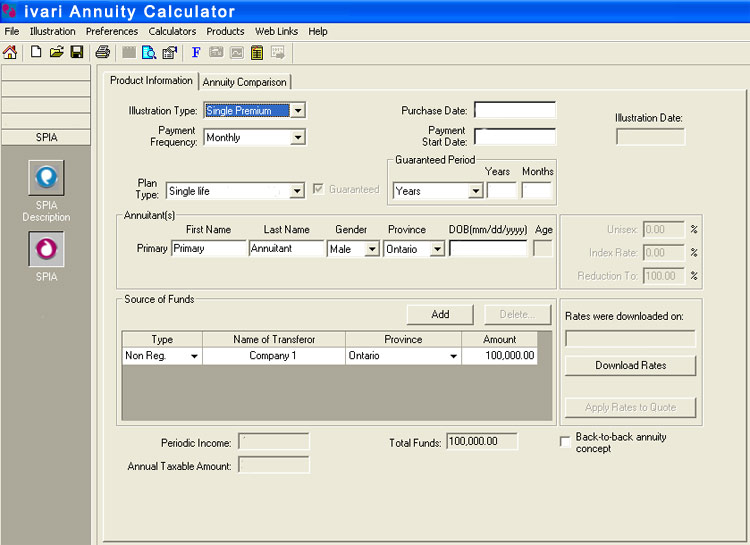Click the 100,000.00 amount cell

pos(499,356)
